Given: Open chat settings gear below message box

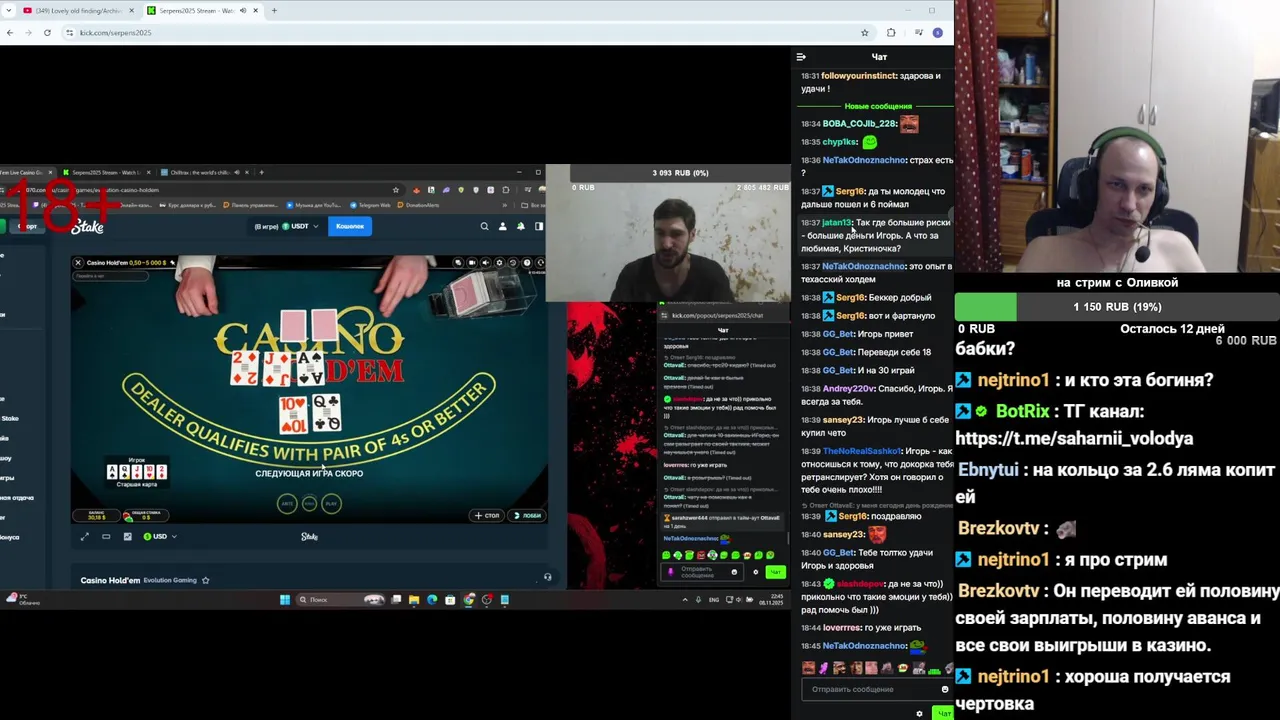Looking at the screenshot, I should pyautogui.click(x=919, y=713).
